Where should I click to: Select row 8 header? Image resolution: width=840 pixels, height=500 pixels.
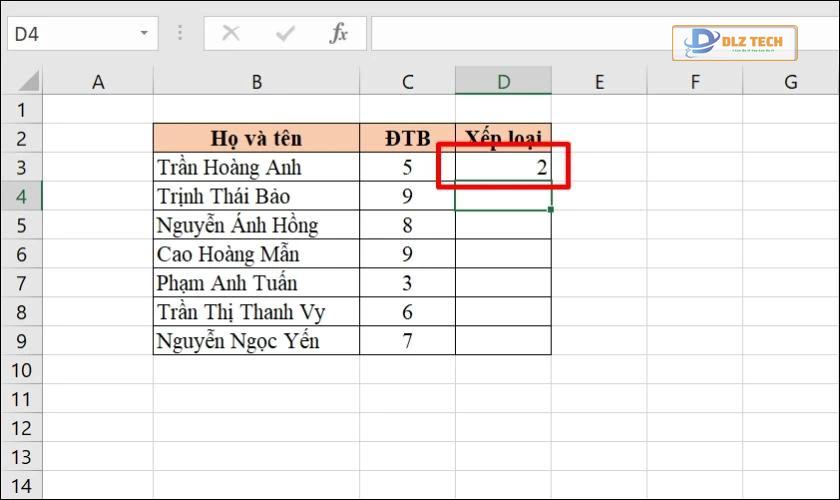[x=21, y=312]
